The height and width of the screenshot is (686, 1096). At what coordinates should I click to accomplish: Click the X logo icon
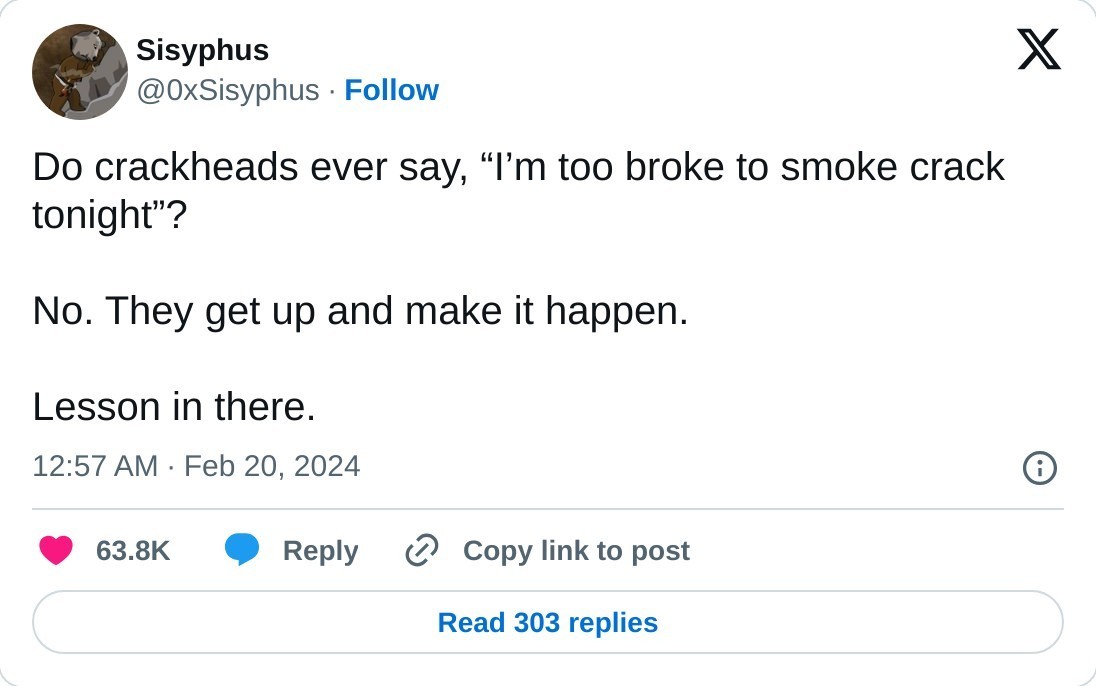point(1039,49)
